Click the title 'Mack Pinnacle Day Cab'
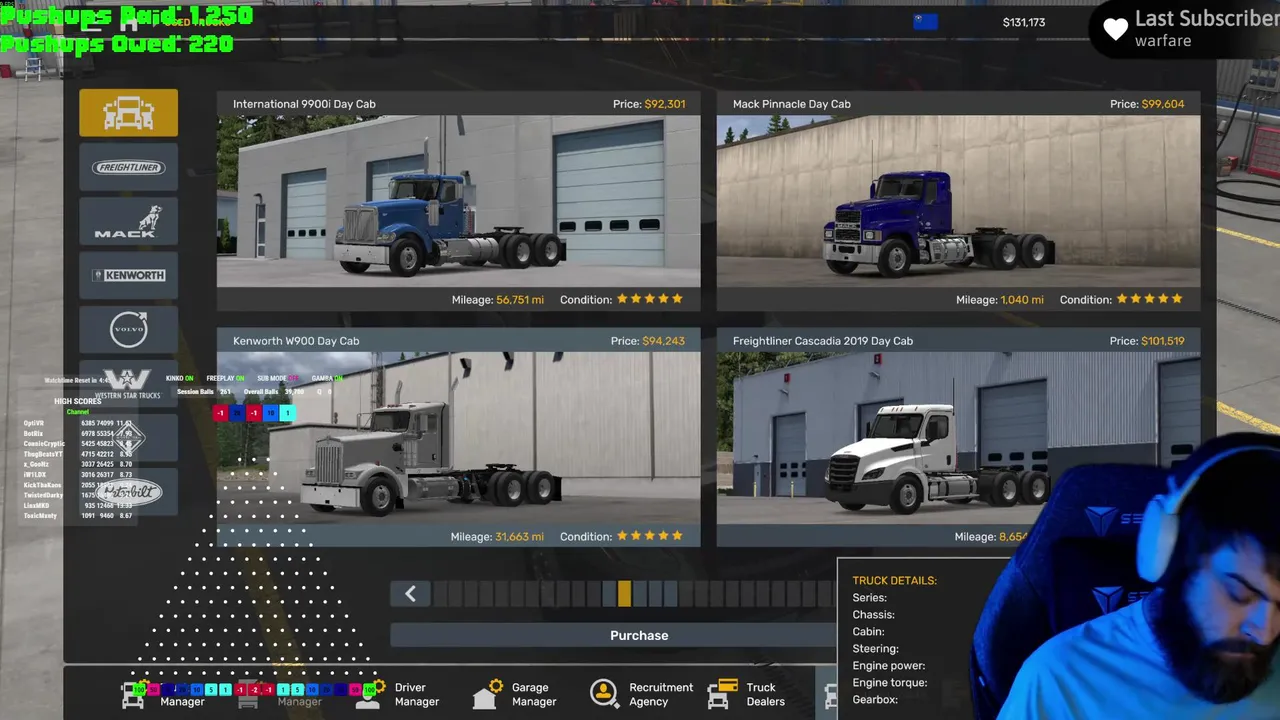 tap(792, 104)
